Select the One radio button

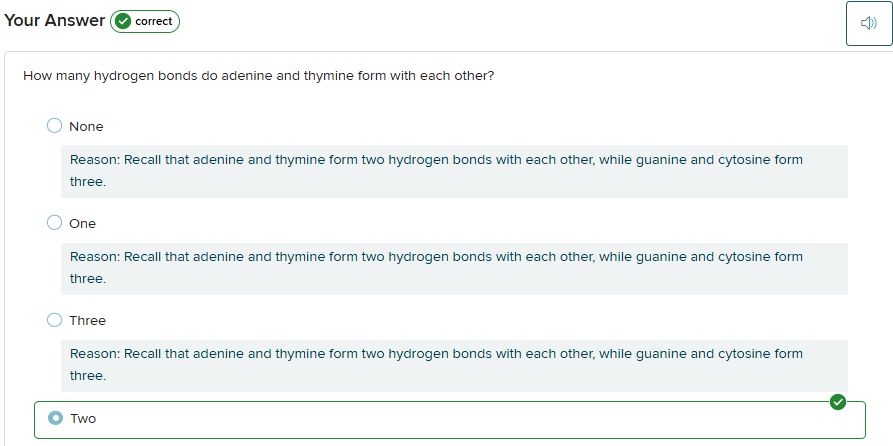54,223
